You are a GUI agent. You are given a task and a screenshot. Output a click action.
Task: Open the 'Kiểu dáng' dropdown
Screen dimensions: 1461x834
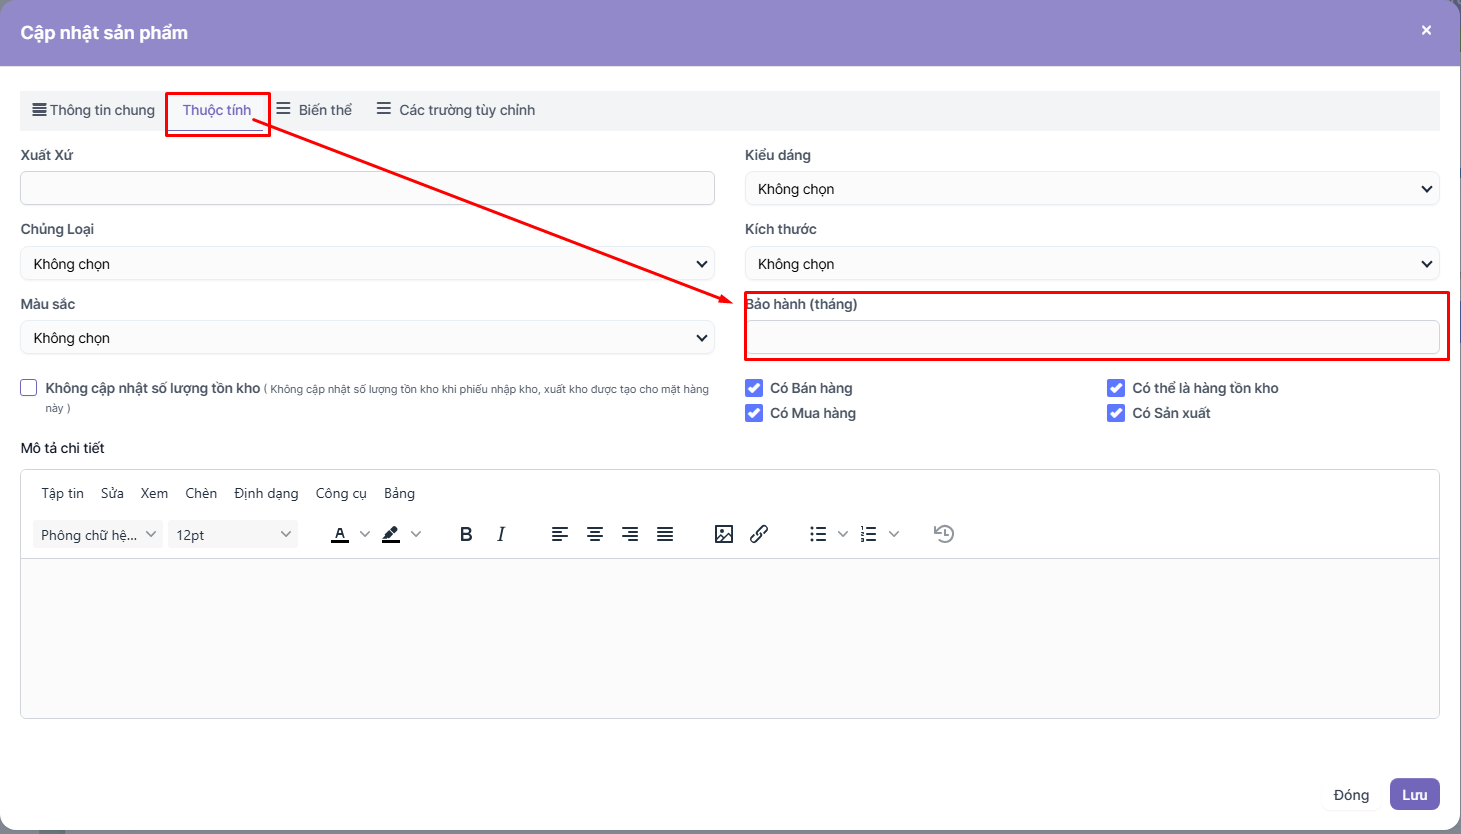point(1091,189)
